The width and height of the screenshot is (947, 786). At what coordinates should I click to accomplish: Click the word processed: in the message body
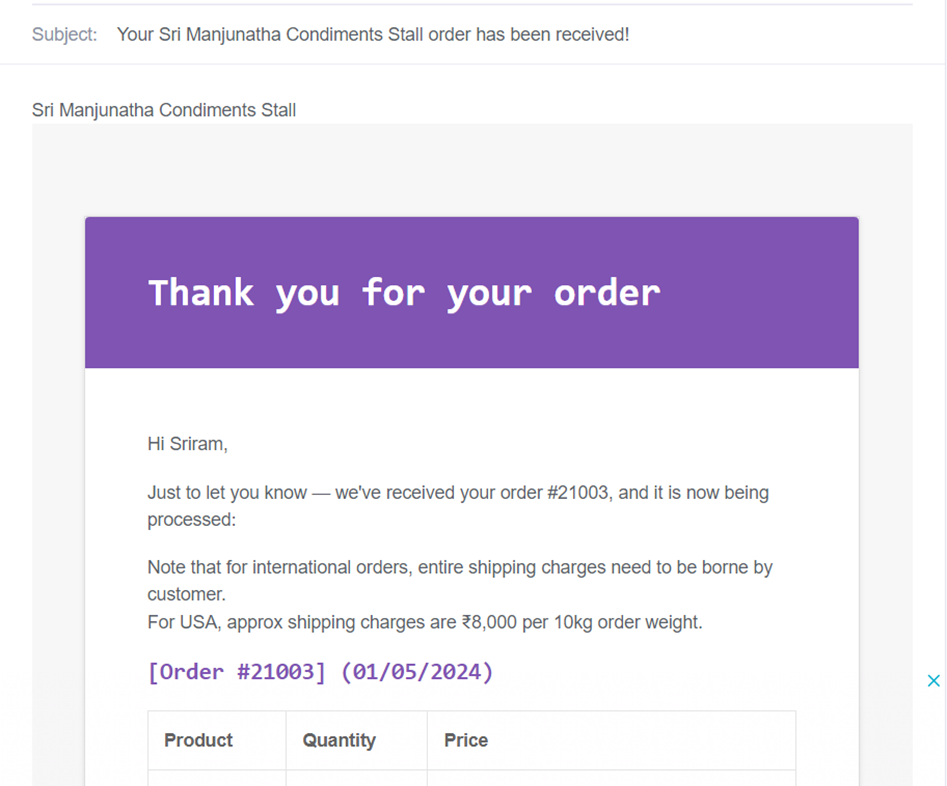point(191,520)
